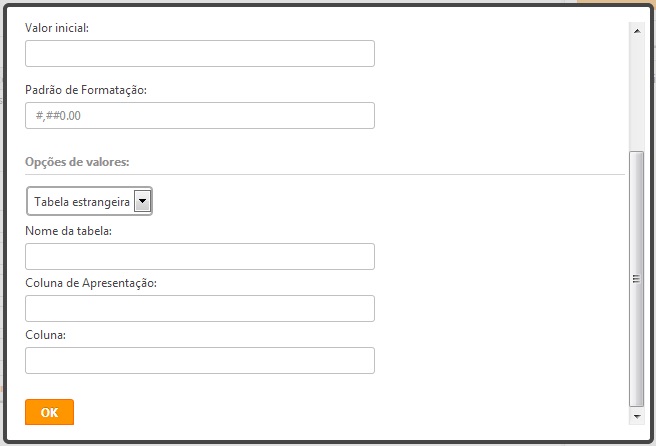This screenshot has width=656, height=446.
Task: Select the Opções de valores heading
Action: coord(77,162)
